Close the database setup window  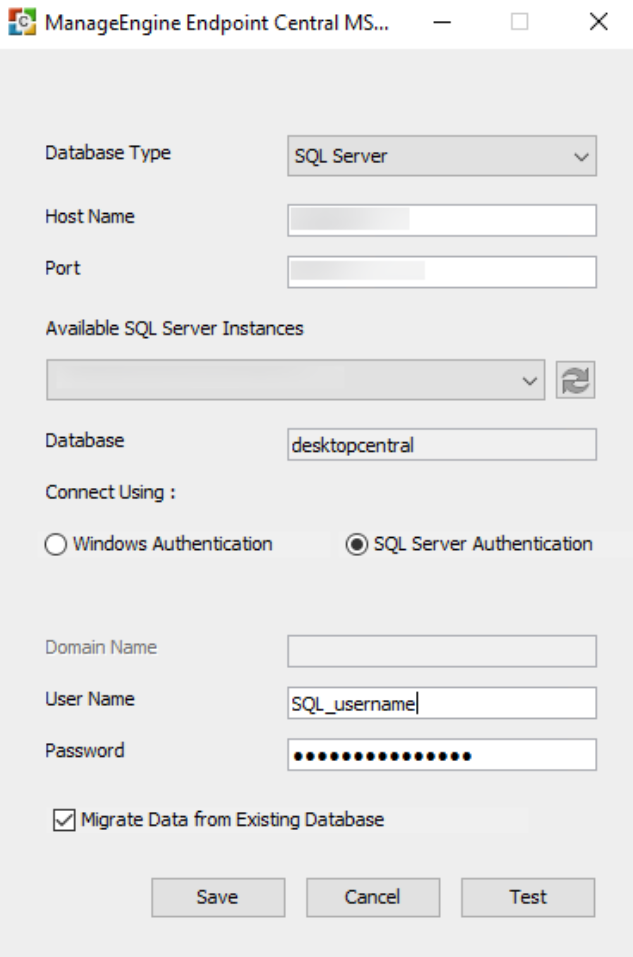599,24
